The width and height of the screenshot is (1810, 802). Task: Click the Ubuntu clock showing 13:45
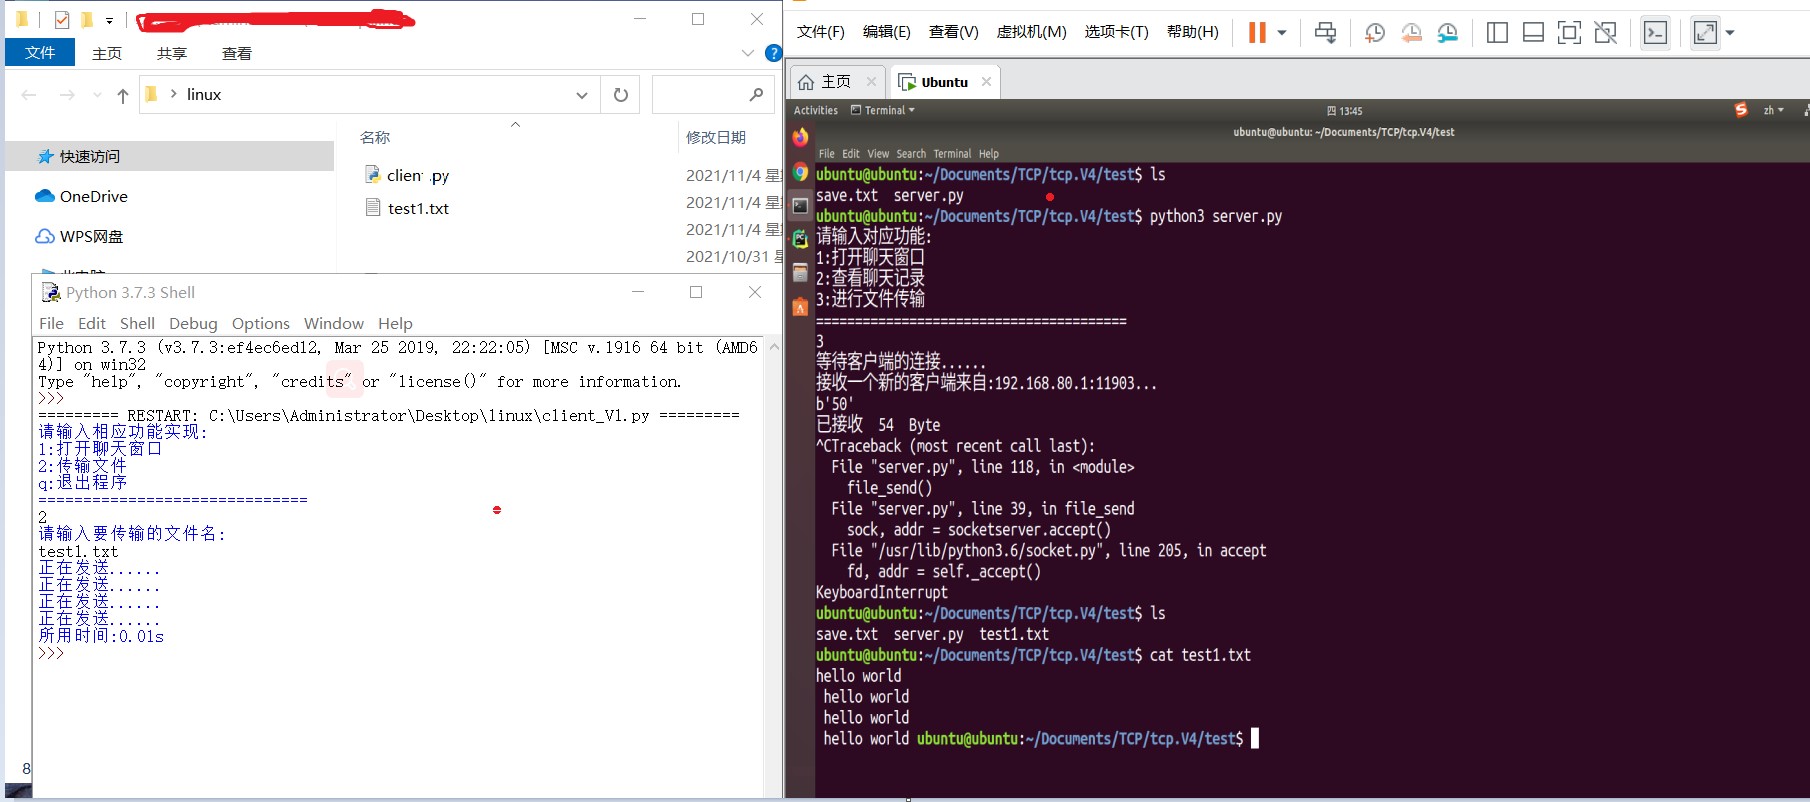tap(1344, 111)
